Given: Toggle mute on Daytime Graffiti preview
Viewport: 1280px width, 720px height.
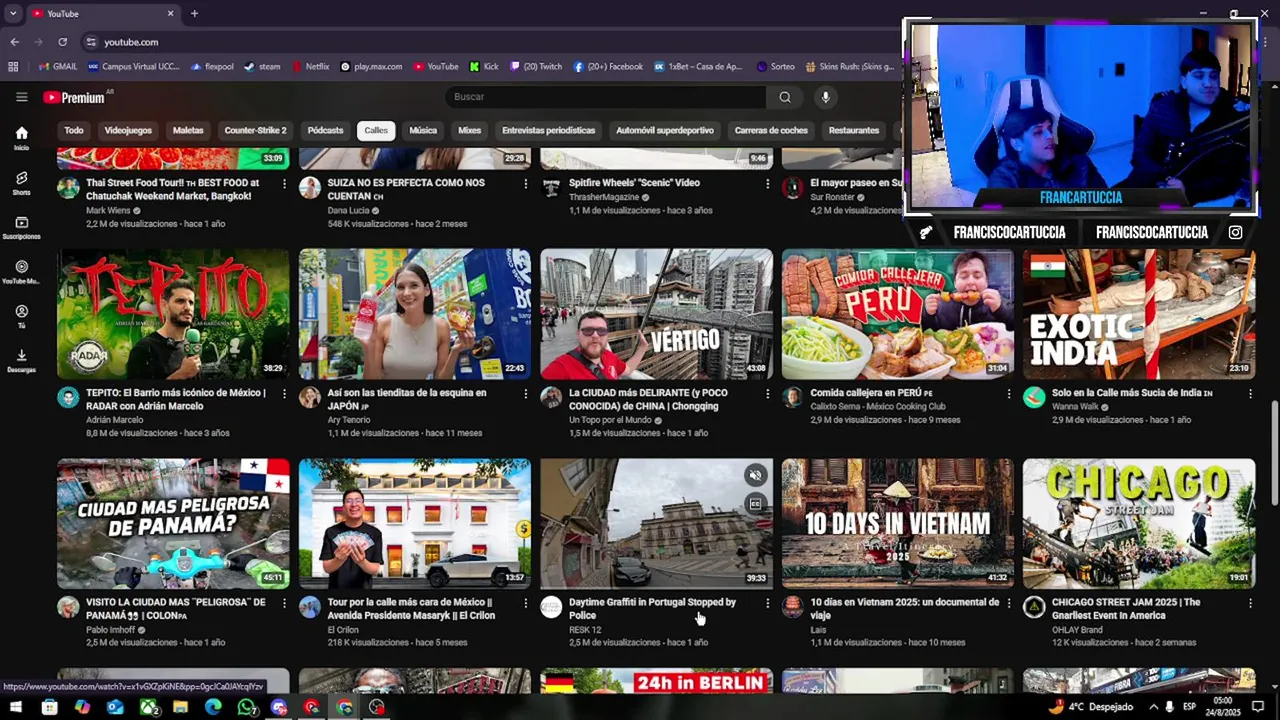Looking at the screenshot, I should (x=755, y=475).
